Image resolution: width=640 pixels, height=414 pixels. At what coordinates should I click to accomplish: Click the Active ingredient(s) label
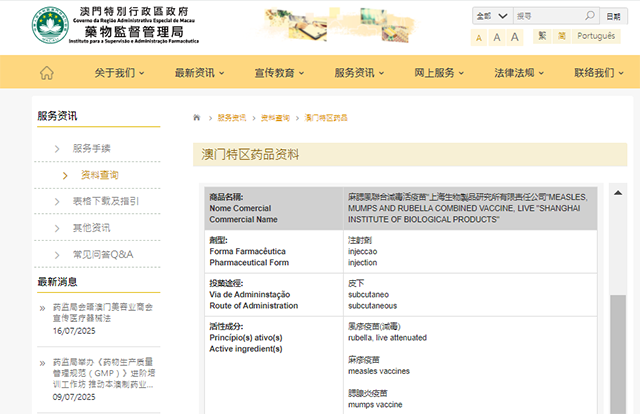point(246,349)
